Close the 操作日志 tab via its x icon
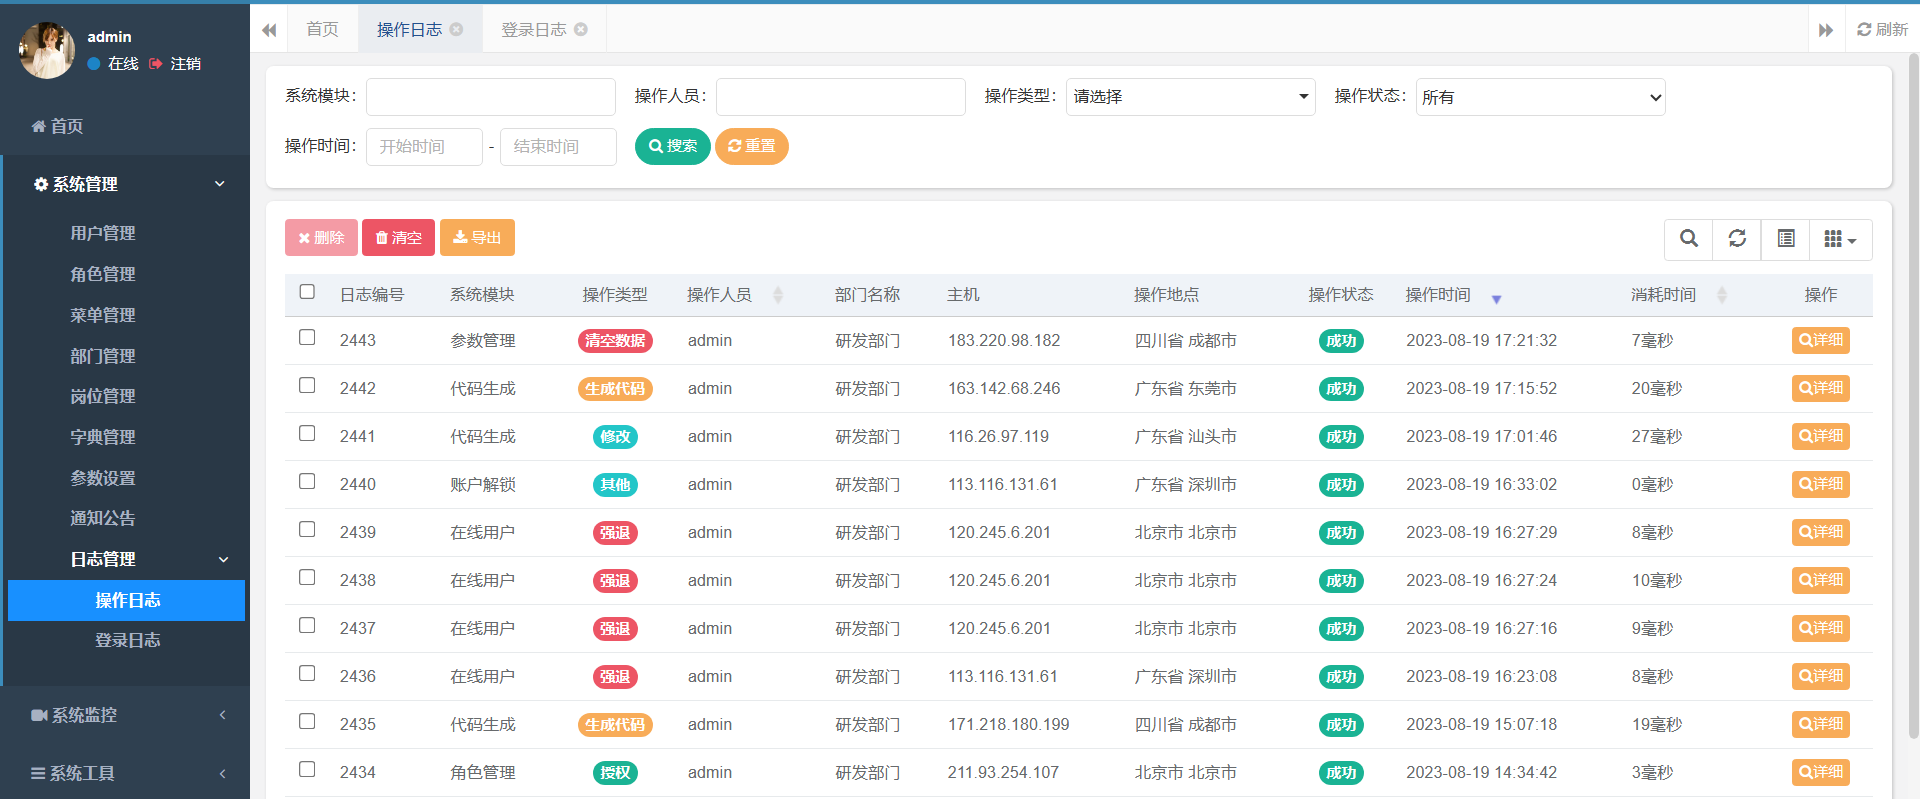Viewport: 1920px width, 799px height. (x=457, y=29)
